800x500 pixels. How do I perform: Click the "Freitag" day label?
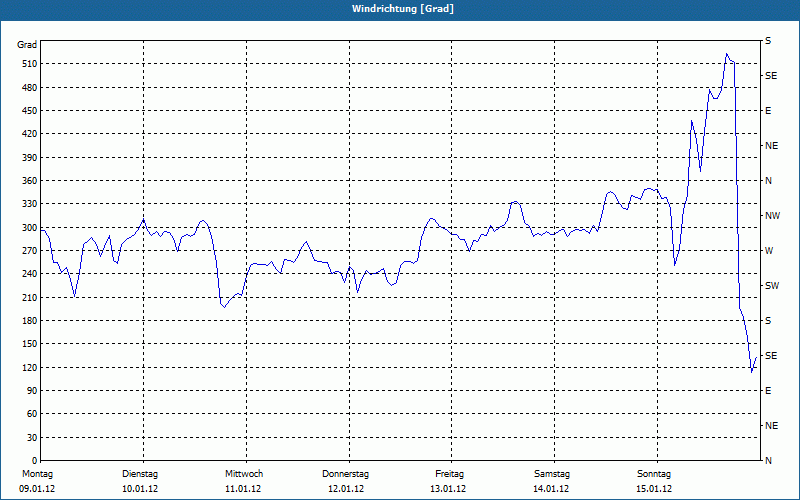click(449, 474)
